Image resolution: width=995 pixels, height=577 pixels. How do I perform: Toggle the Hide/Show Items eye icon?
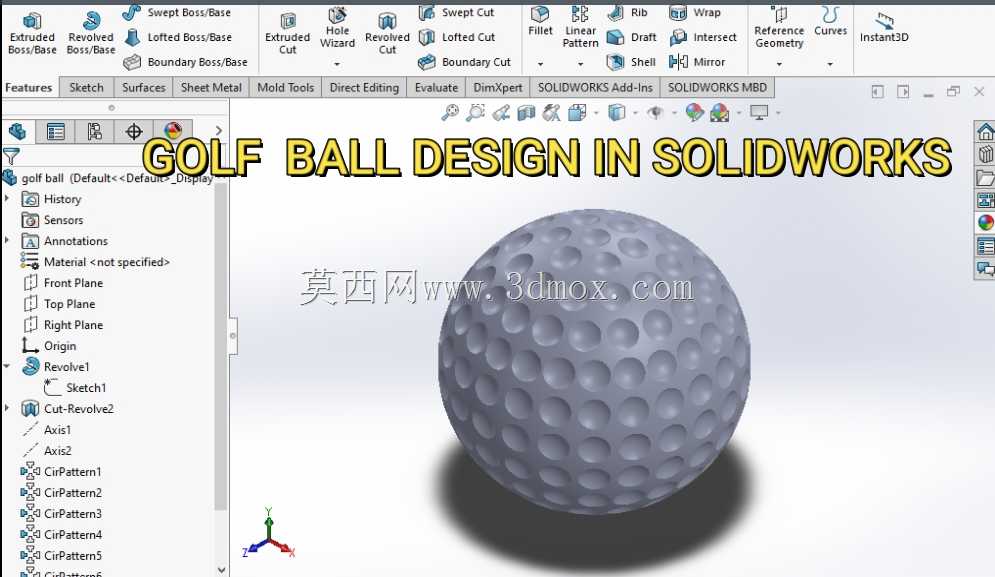click(655, 113)
